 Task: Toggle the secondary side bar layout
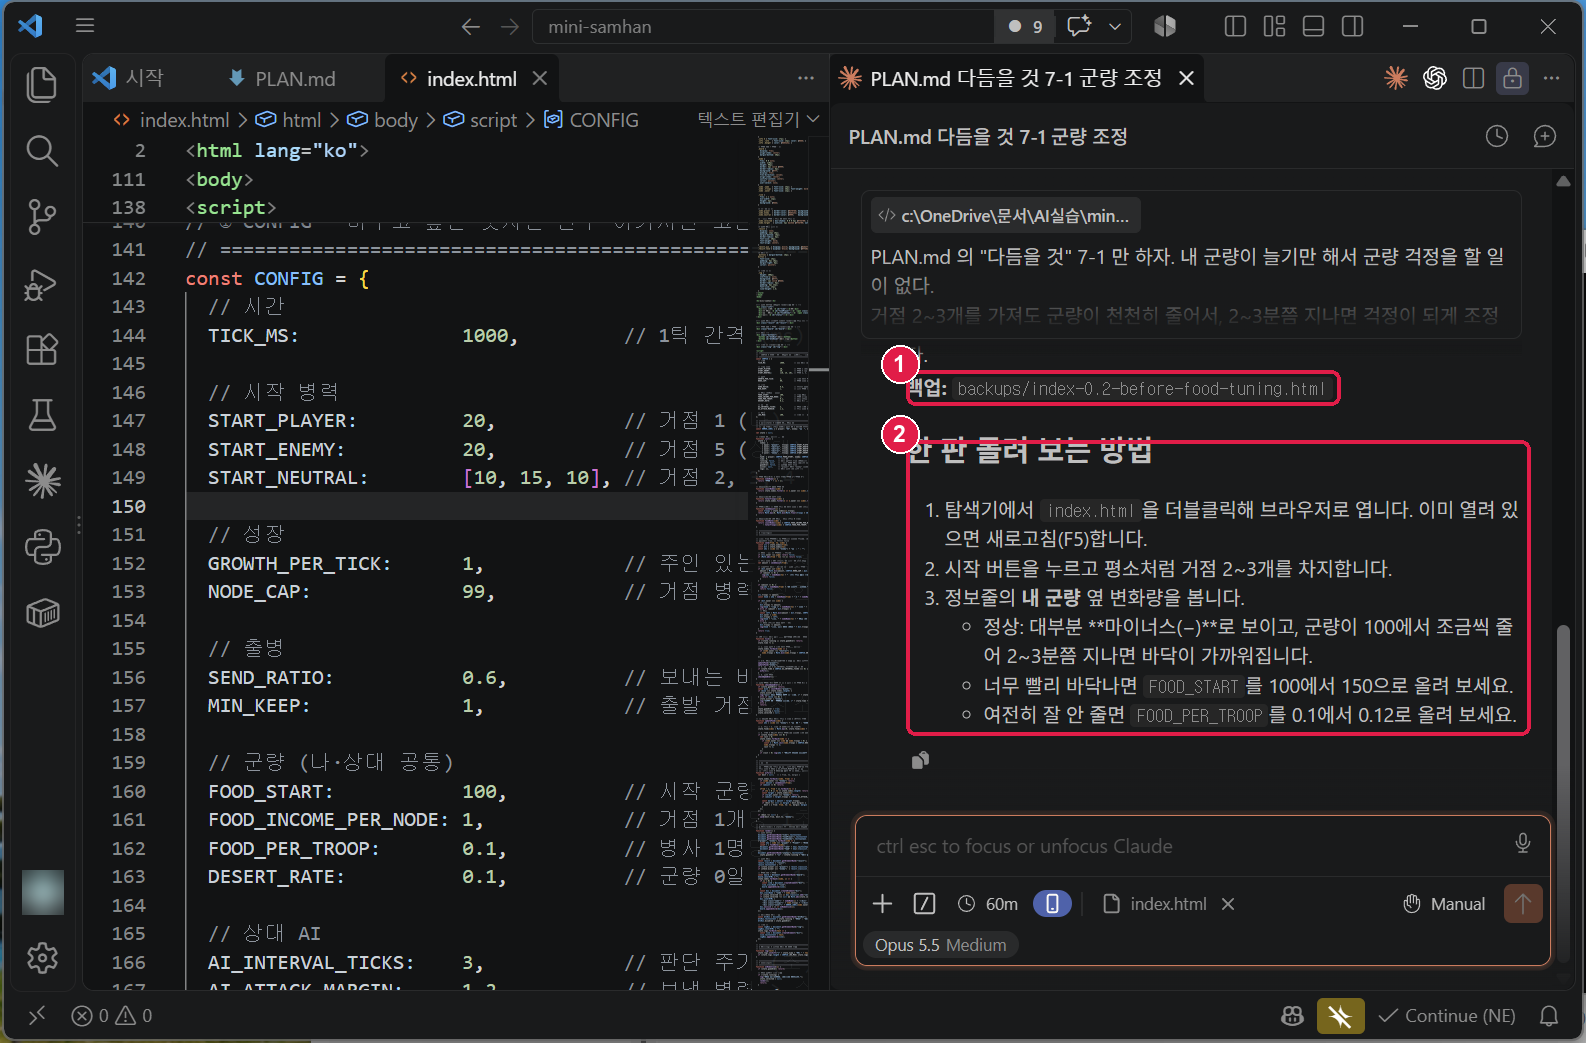(1352, 27)
